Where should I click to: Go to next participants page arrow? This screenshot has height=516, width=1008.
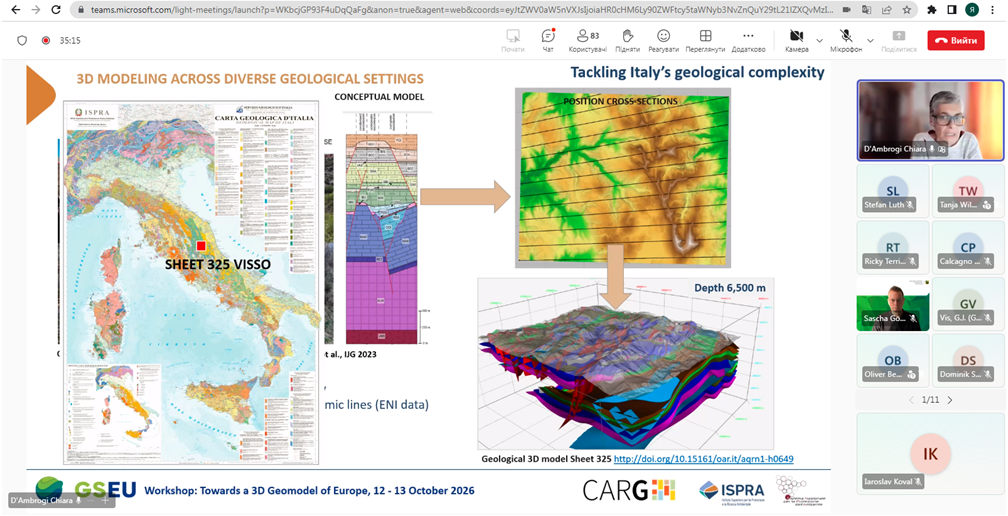tap(950, 400)
